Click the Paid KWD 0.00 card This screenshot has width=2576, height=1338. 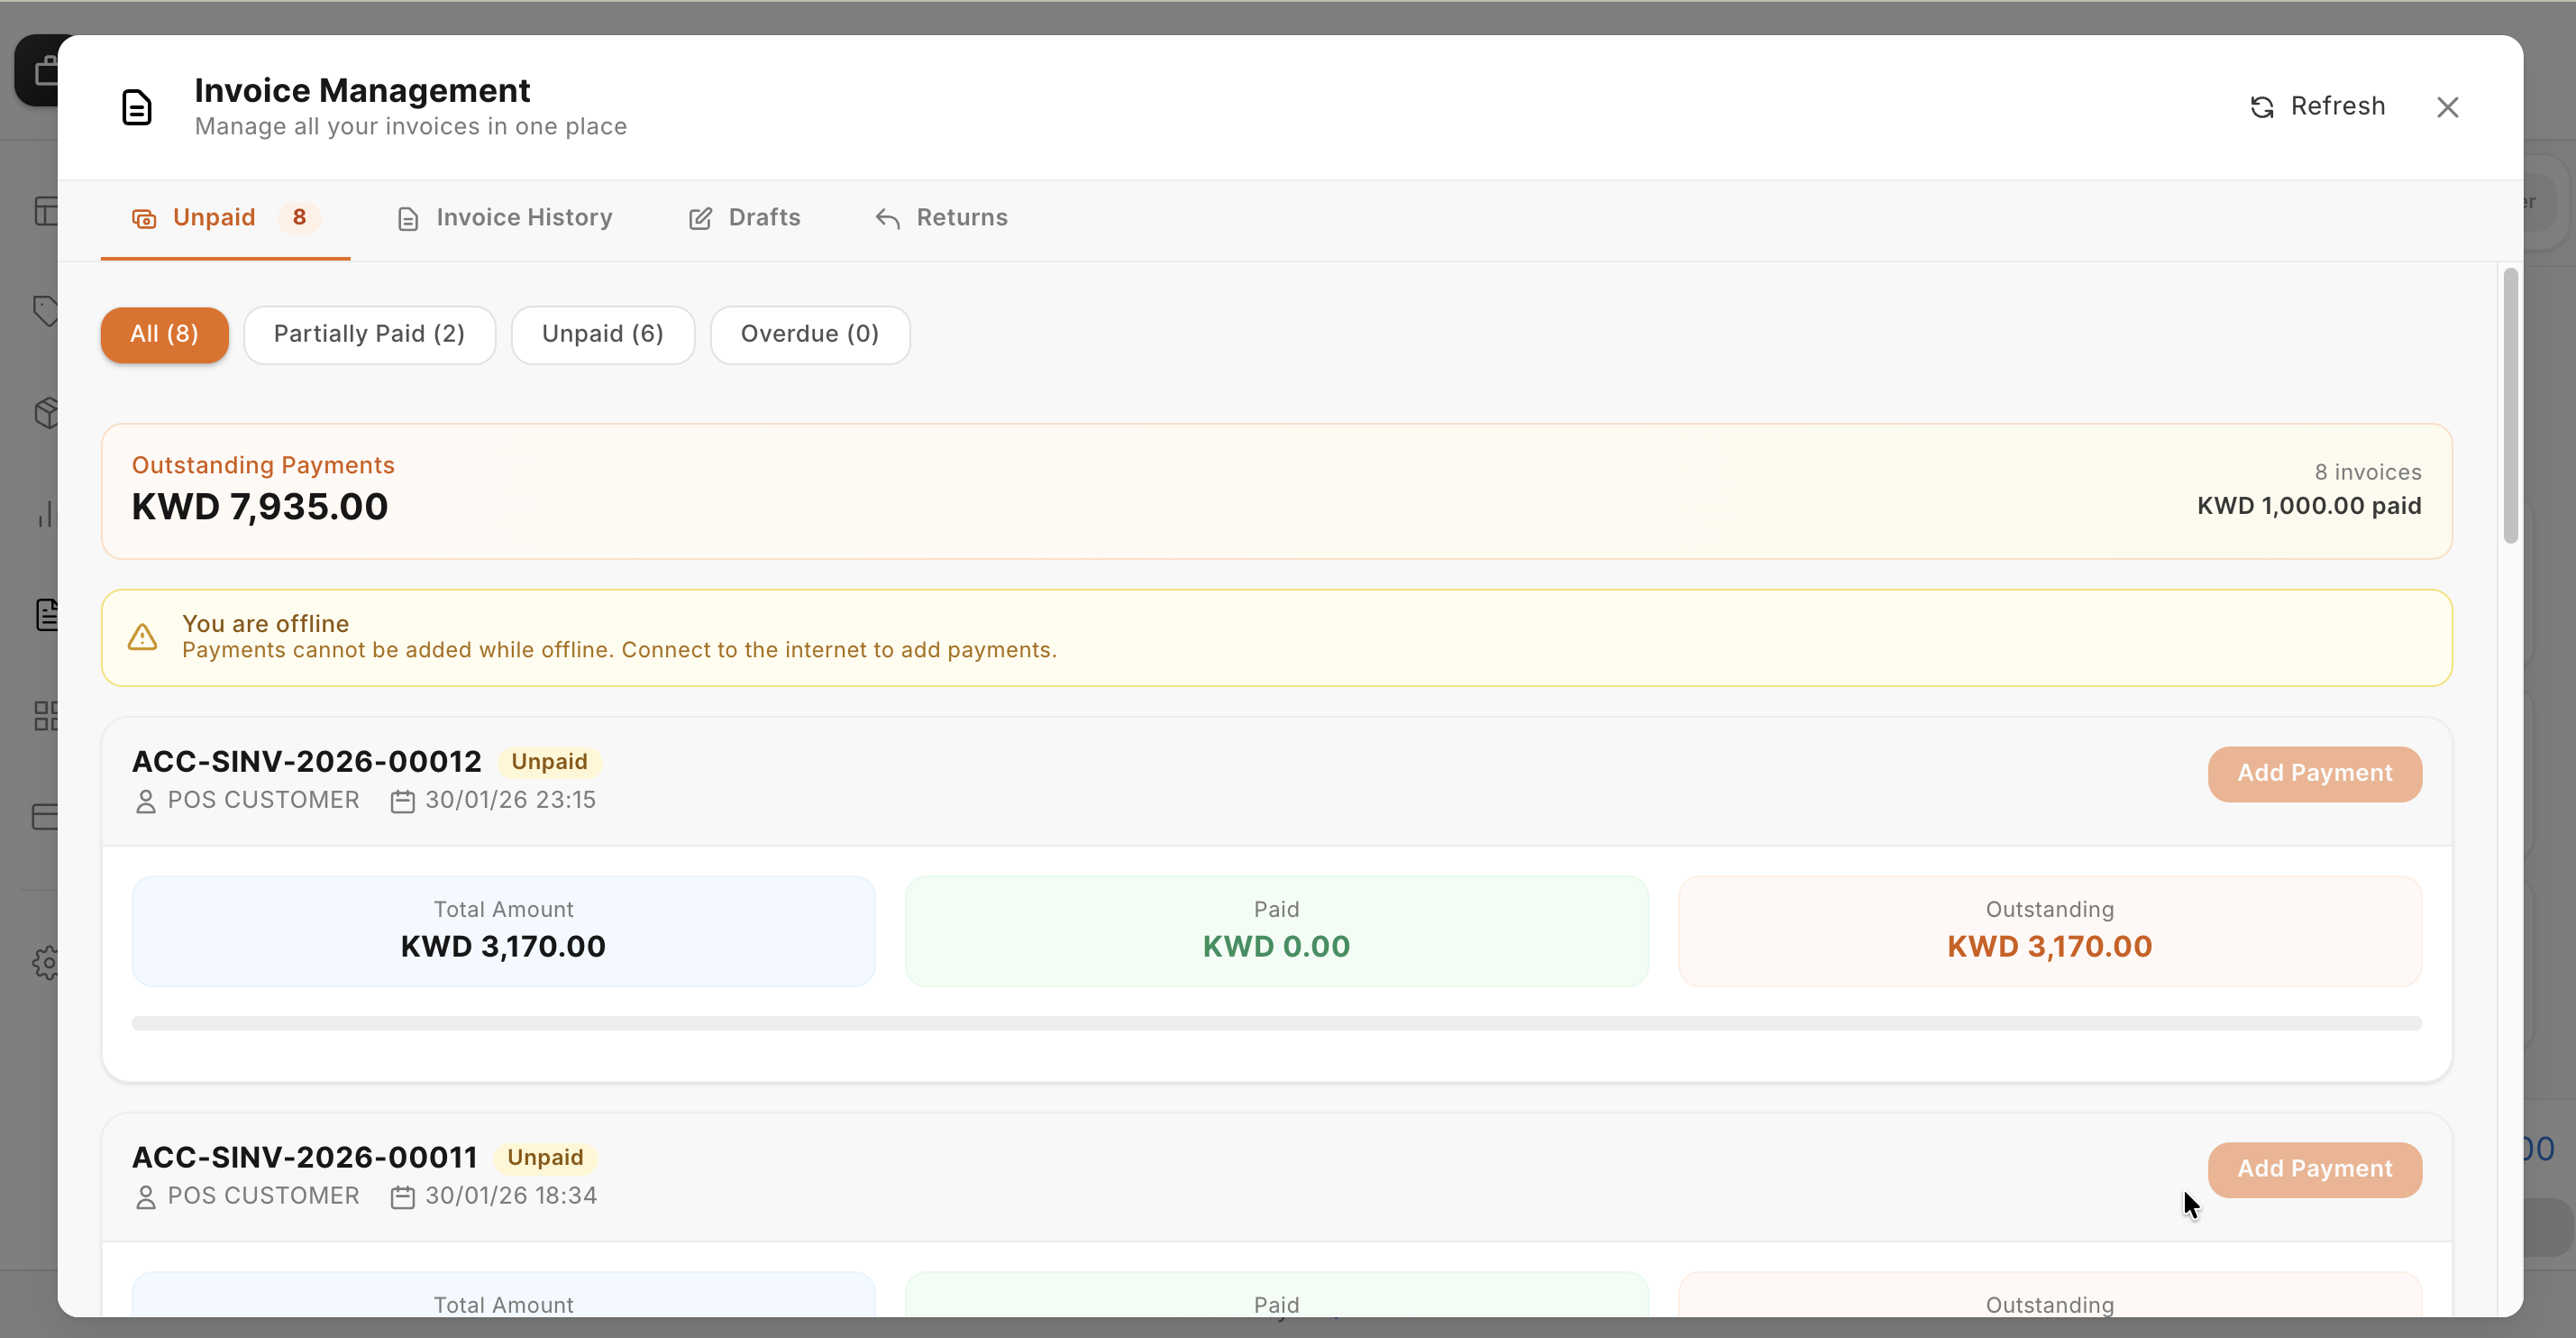pos(1277,931)
